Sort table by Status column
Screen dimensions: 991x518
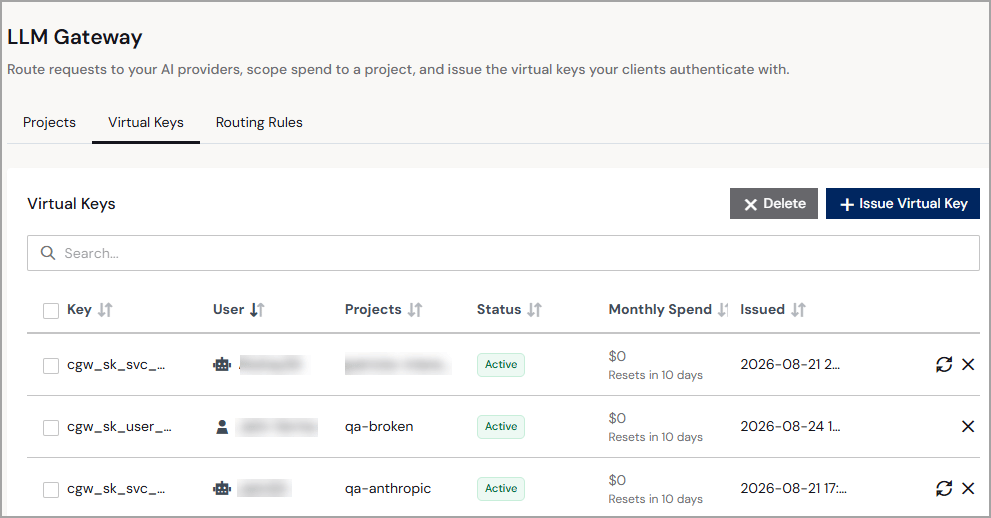pyautogui.click(x=535, y=310)
